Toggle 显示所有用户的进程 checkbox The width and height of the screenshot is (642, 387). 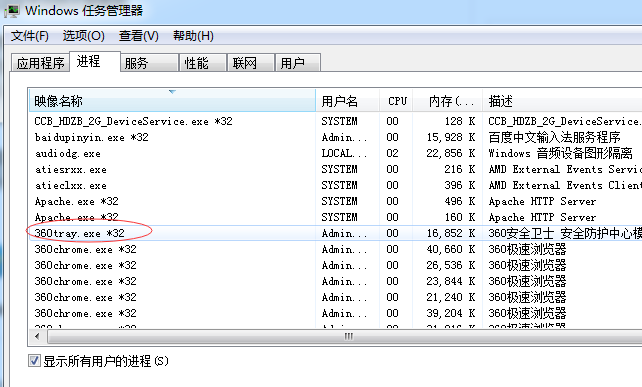pos(34,361)
